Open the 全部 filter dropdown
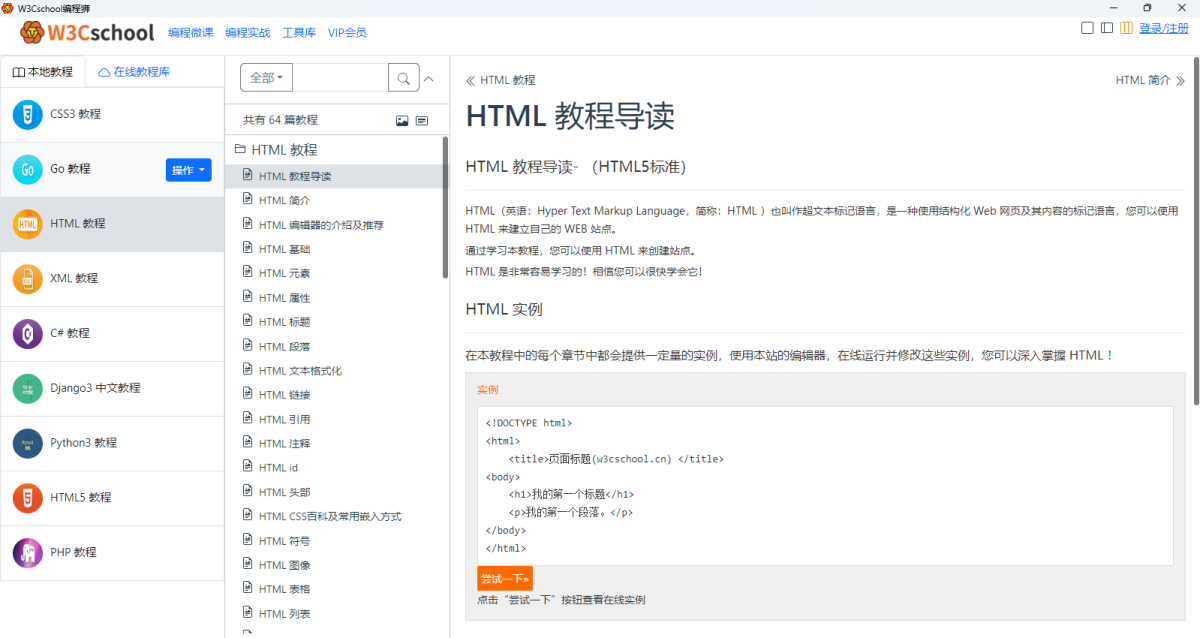This screenshot has width=1200, height=638. (266, 78)
